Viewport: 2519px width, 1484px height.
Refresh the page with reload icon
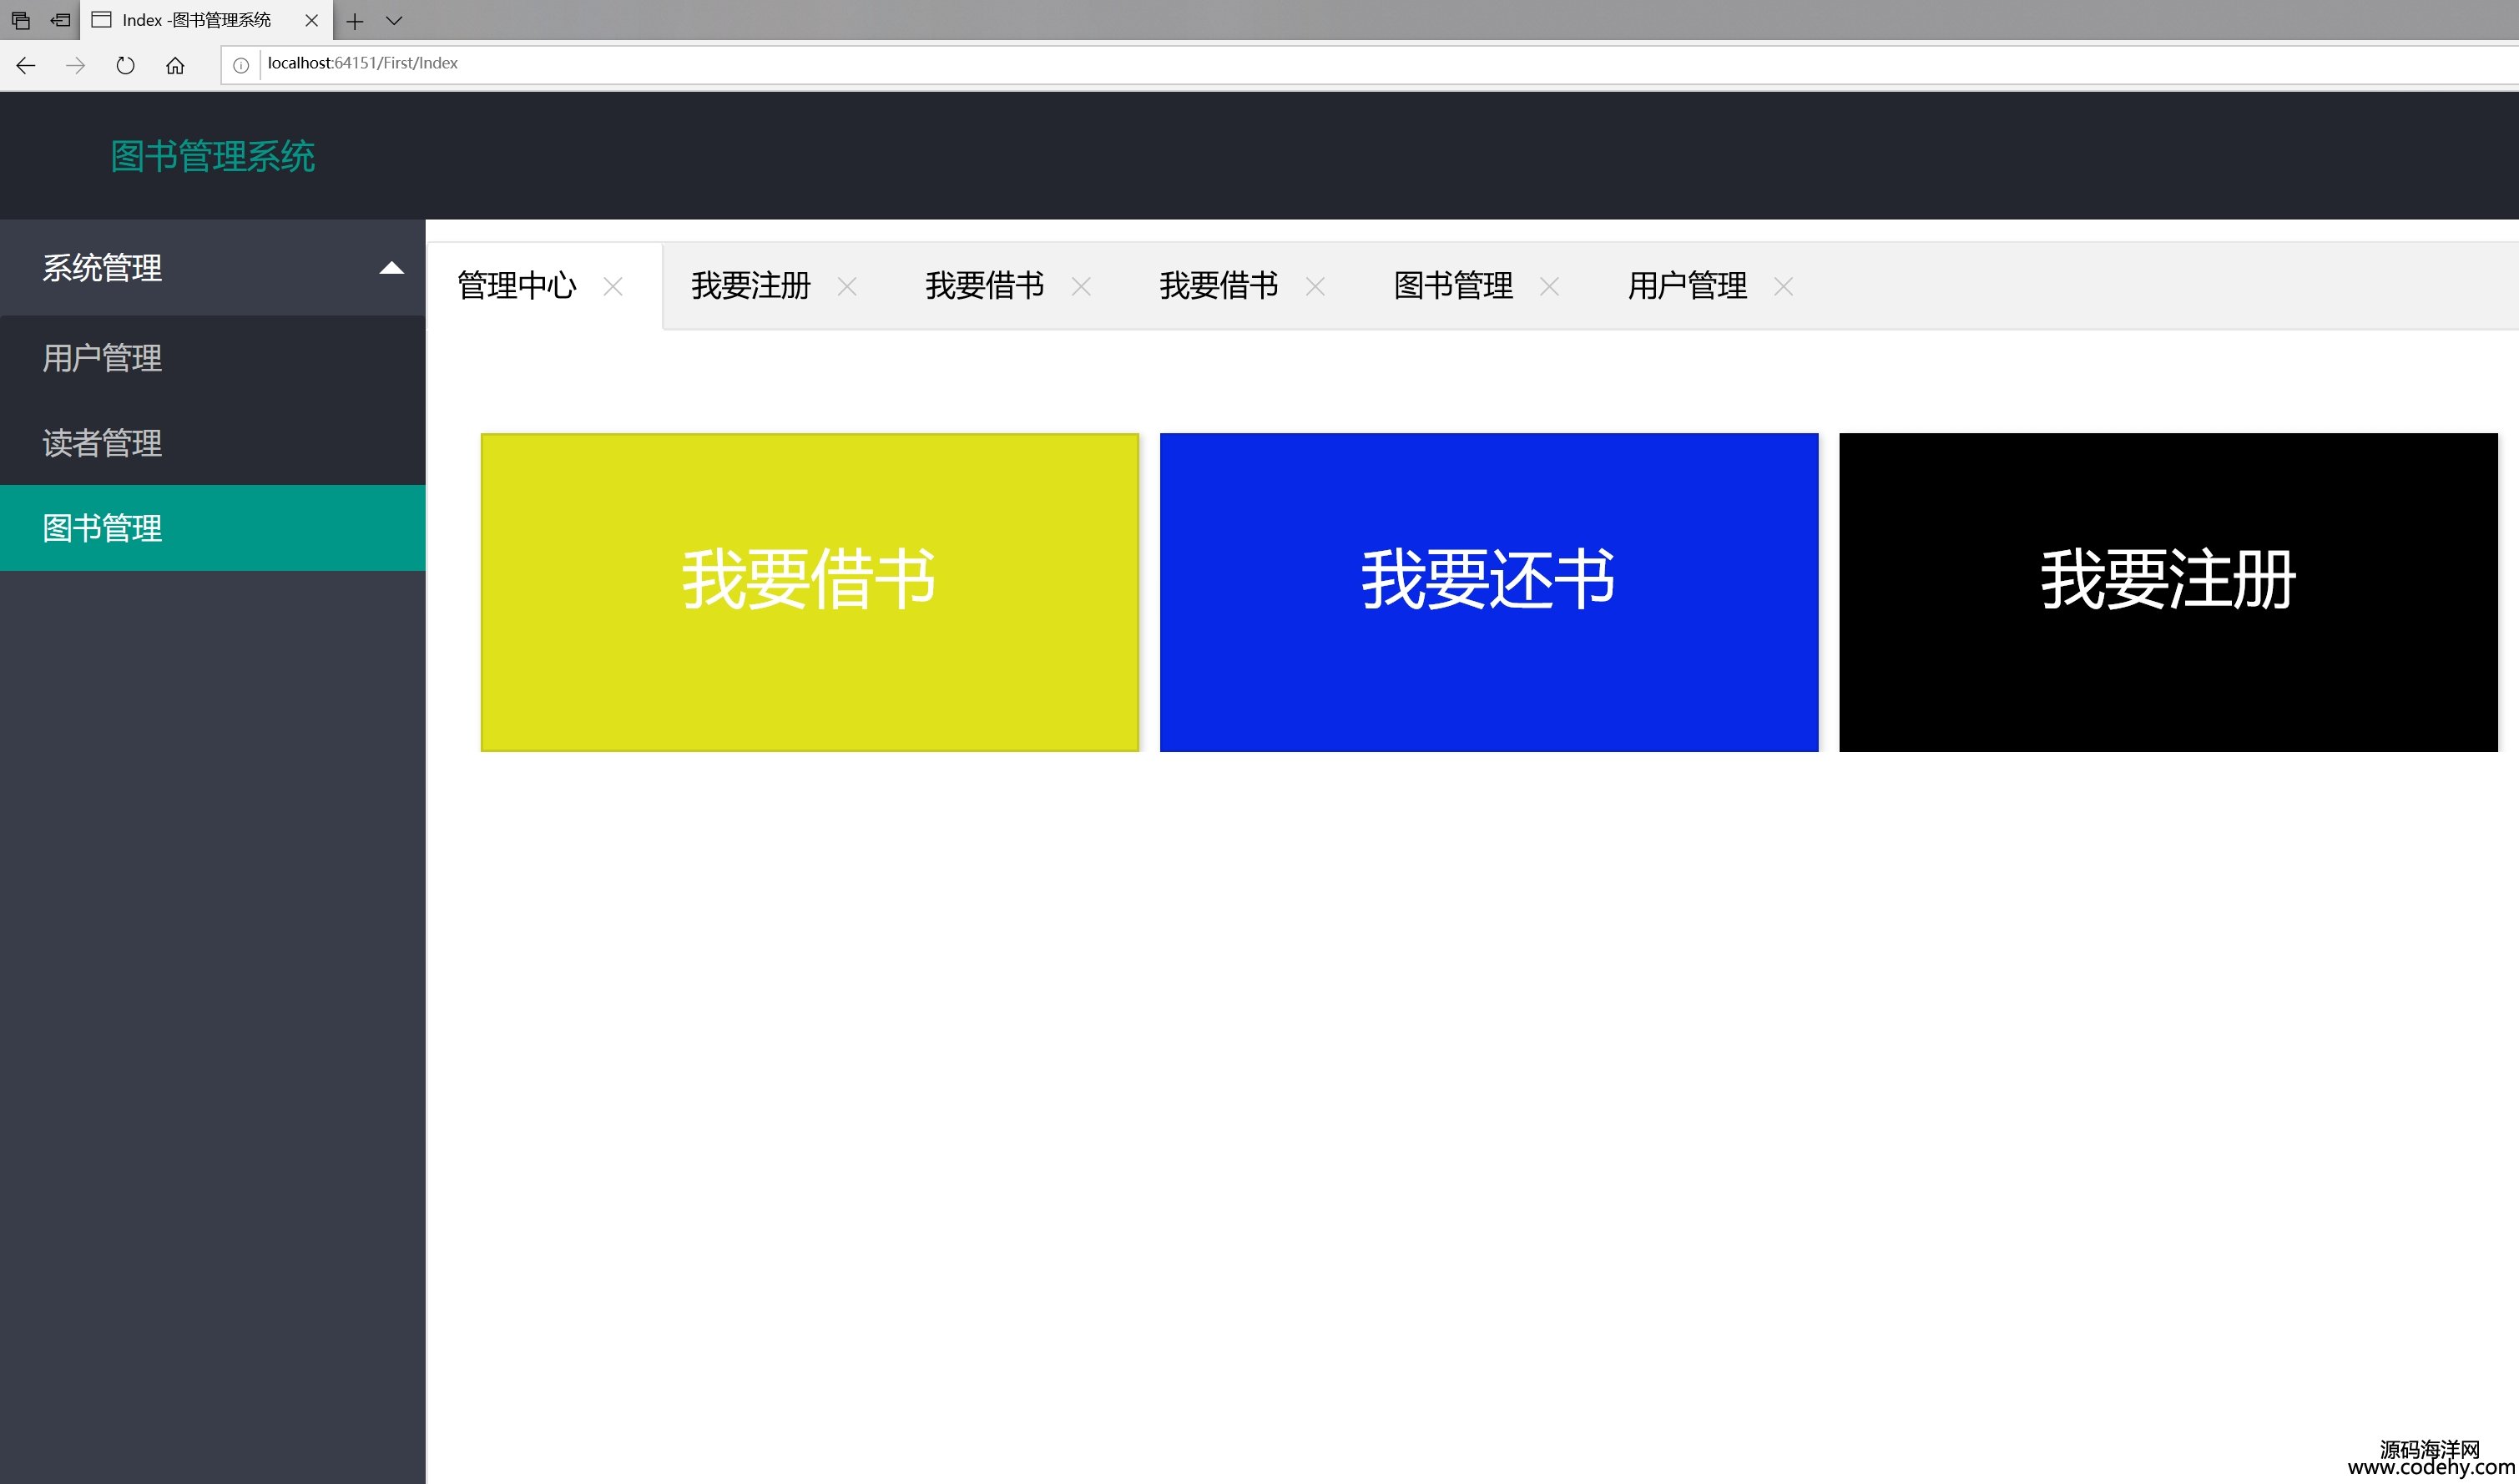coord(125,65)
